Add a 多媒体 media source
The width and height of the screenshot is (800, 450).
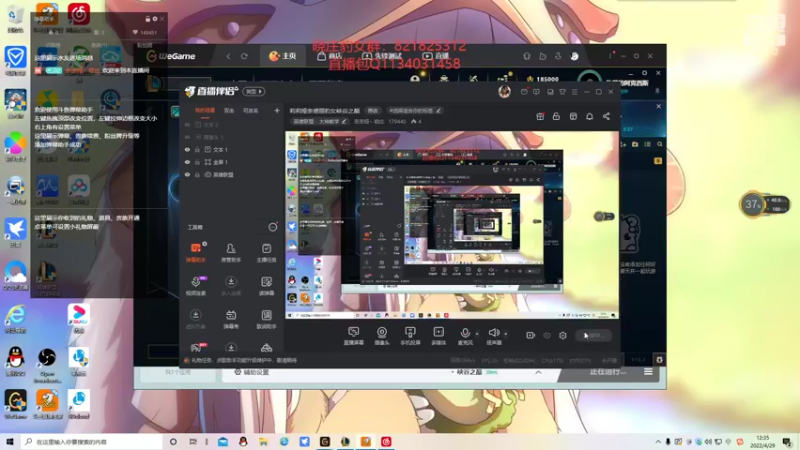(x=438, y=336)
